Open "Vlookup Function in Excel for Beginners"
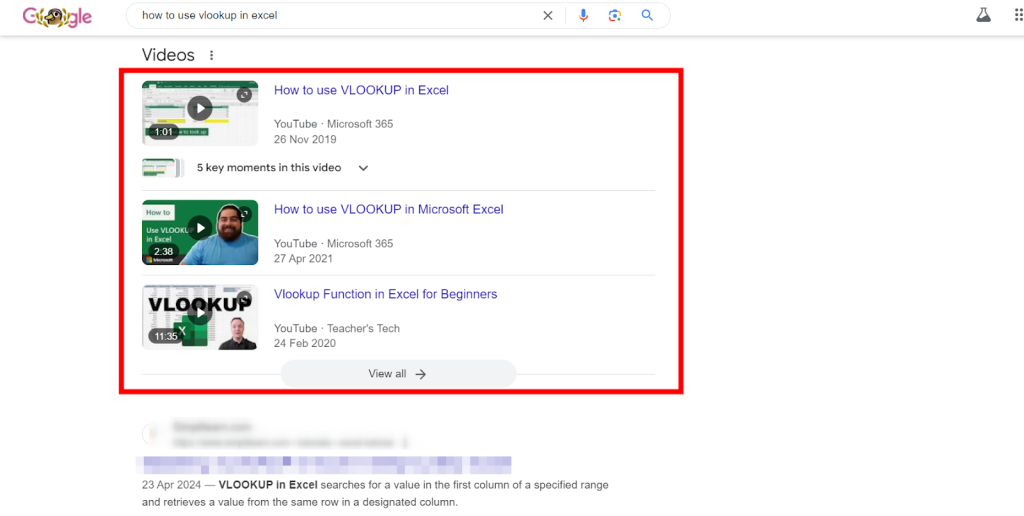 click(385, 295)
